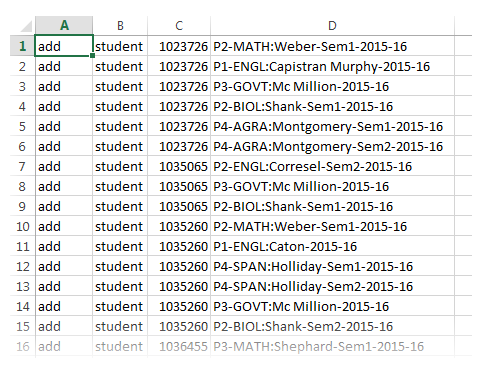Screen dimensions: 482x368
Task: Click student cell in row 2
Action: [120, 66]
